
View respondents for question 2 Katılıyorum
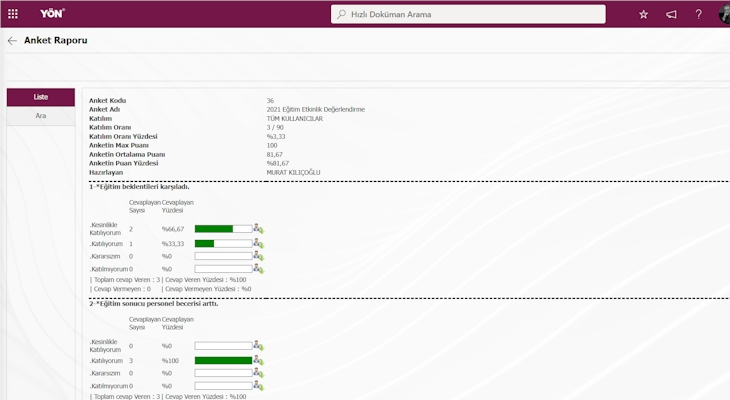click(258, 360)
